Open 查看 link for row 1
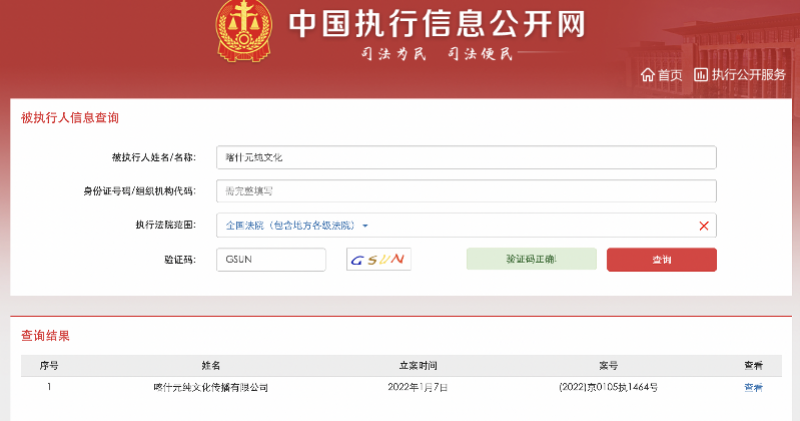The height and width of the screenshot is (421, 800). (753, 388)
